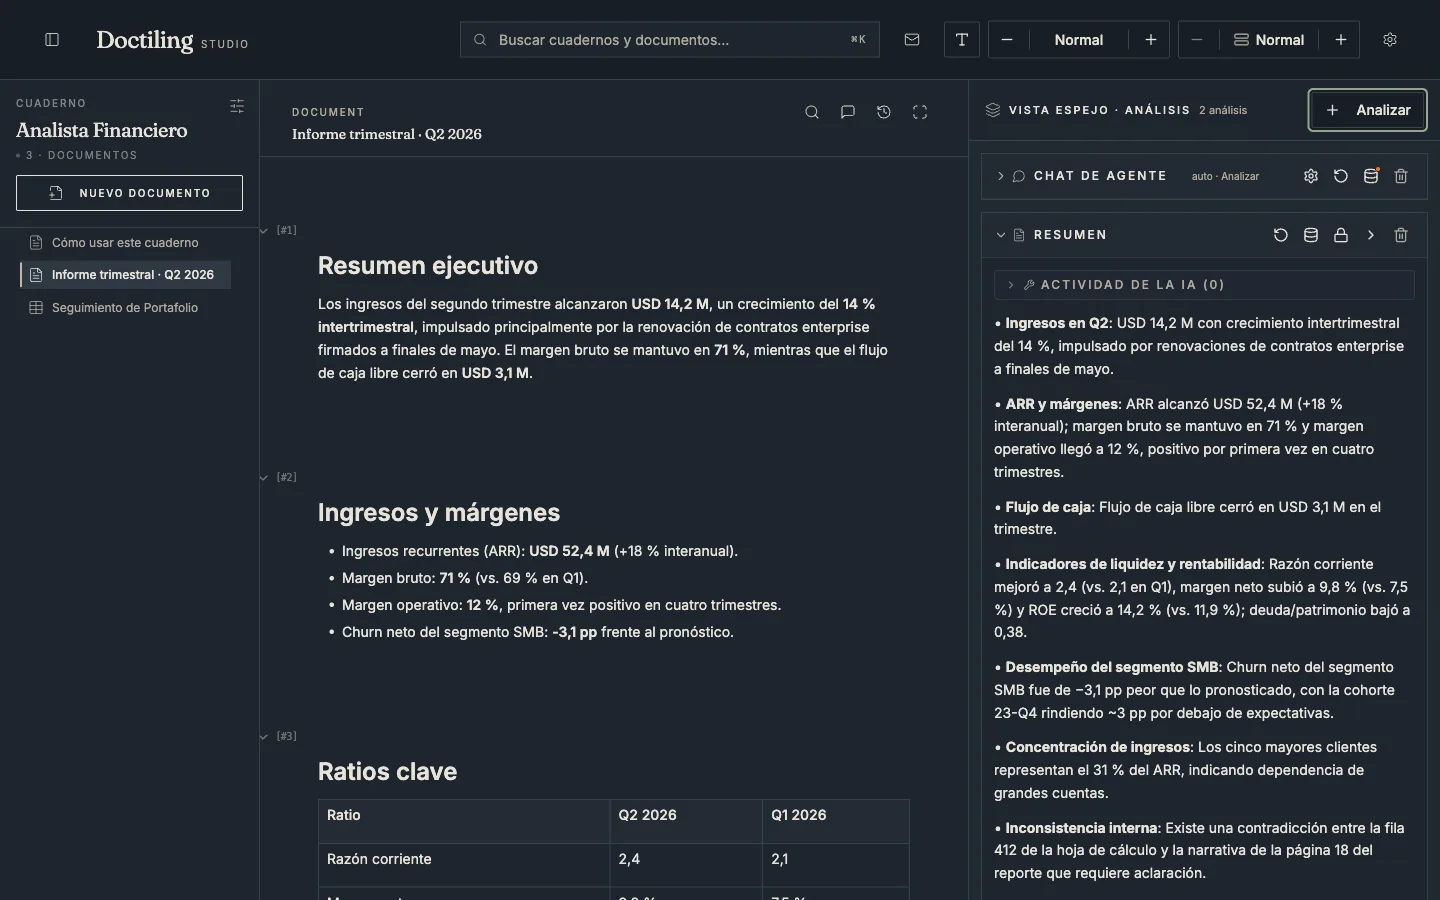Decrease line spacing with second minus

click(x=1197, y=40)
